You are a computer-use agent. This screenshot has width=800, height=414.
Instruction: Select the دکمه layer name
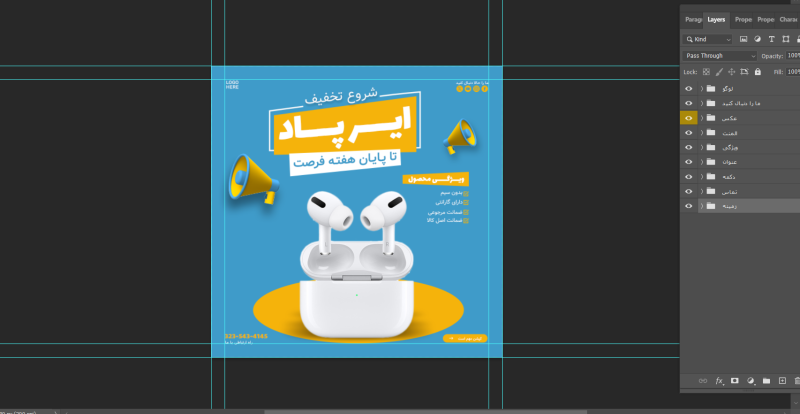pos(729,177)
